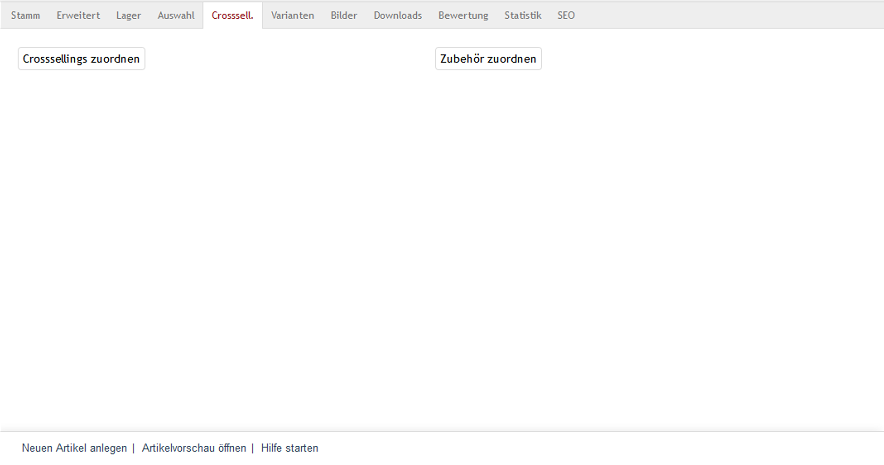Image resolution: width=884 pixels, height=465 pixels.
Task: Open the Erweitert tab
Action: [x=78, y=16]
